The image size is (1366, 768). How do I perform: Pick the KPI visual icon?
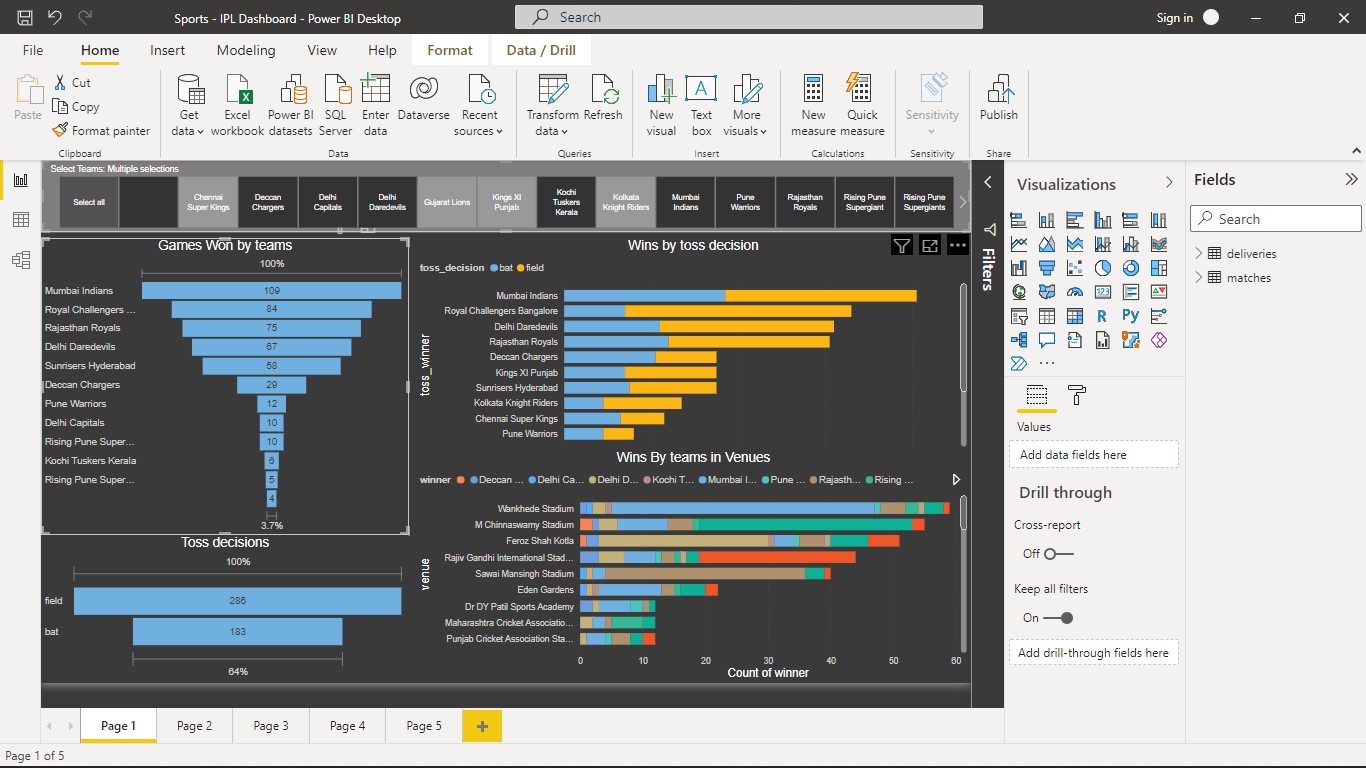click(x=1159, y=292)
